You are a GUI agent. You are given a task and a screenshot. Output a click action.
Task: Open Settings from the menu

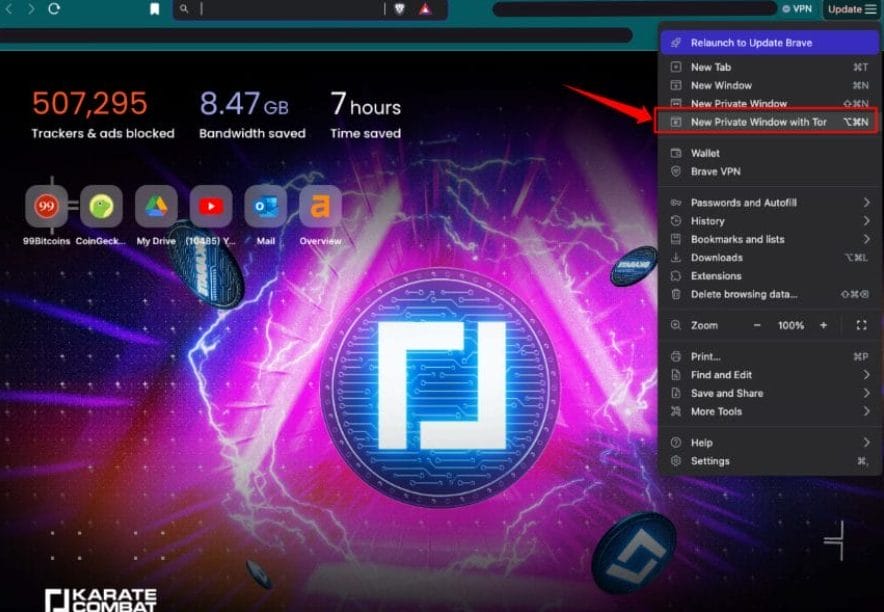[x=770, y=461]
